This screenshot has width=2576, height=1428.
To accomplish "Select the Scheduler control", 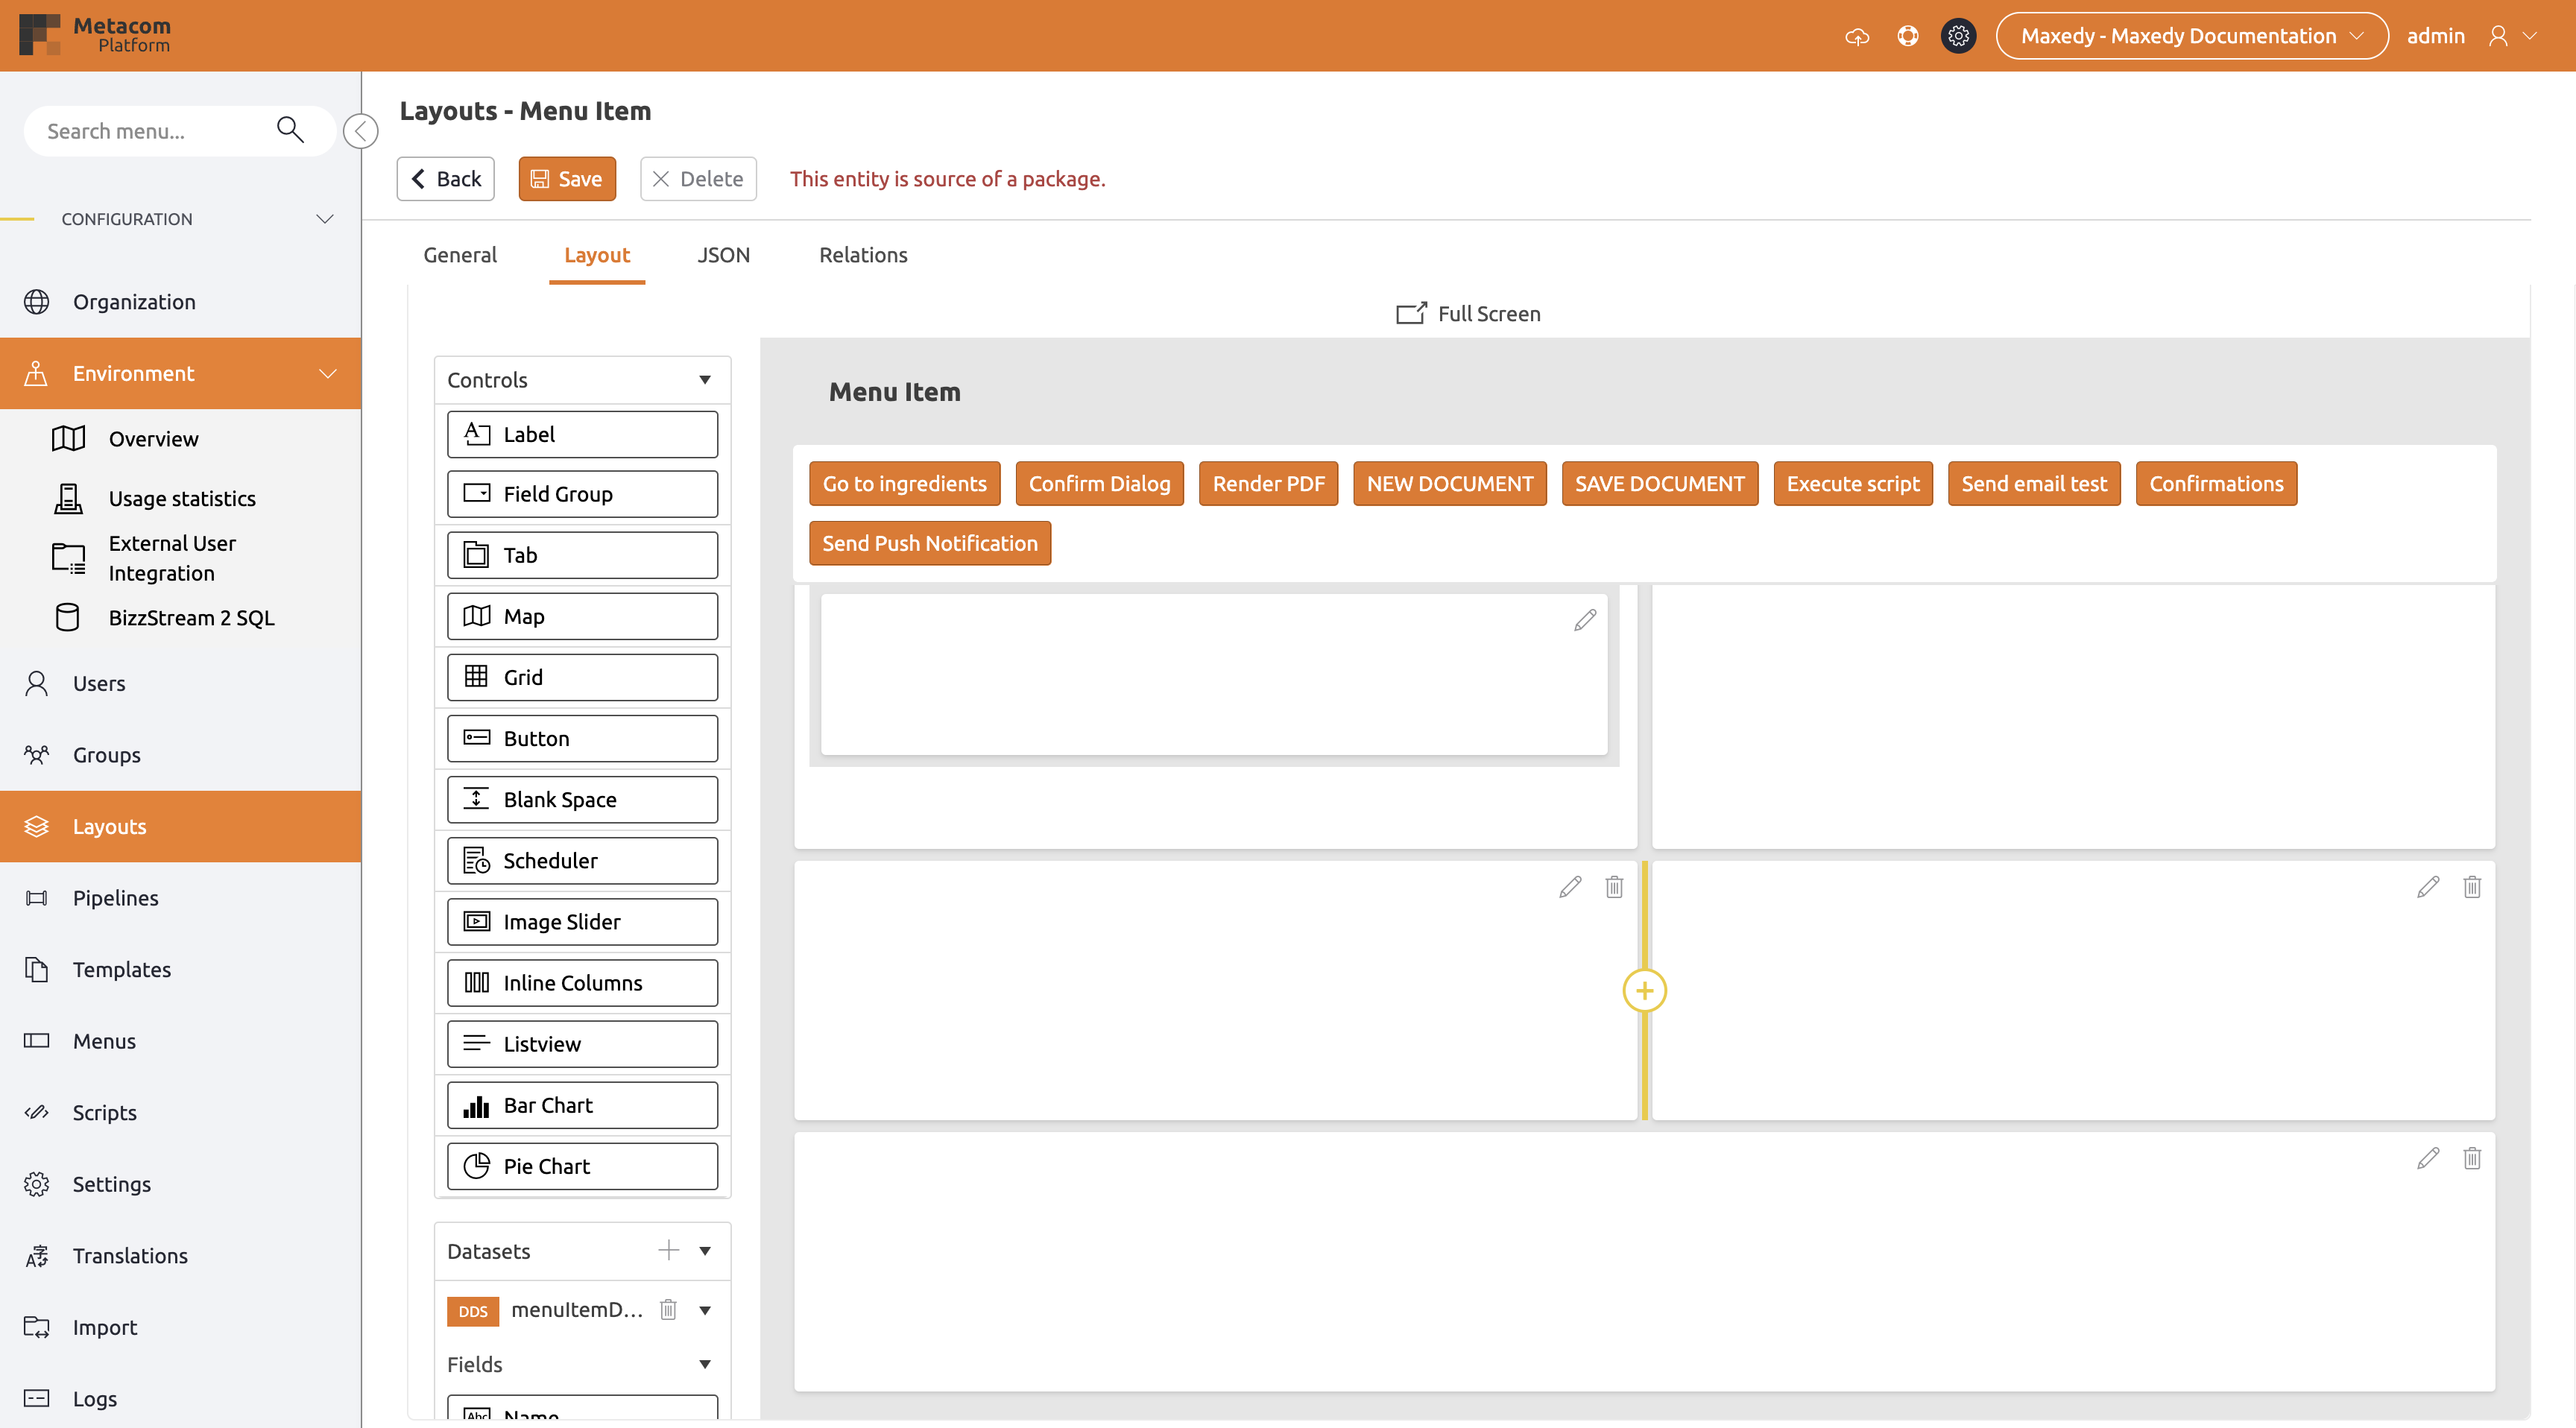I will click(582, 860).
